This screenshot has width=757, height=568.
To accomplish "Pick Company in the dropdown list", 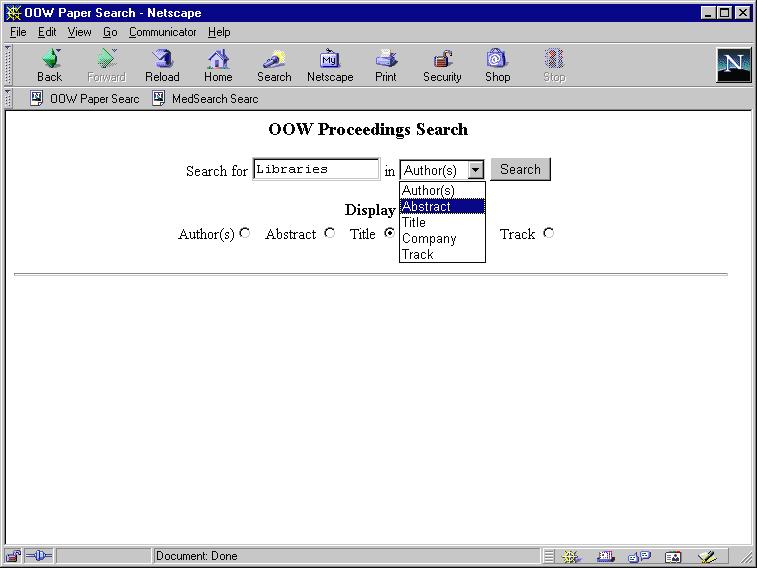I will point(441,239).
